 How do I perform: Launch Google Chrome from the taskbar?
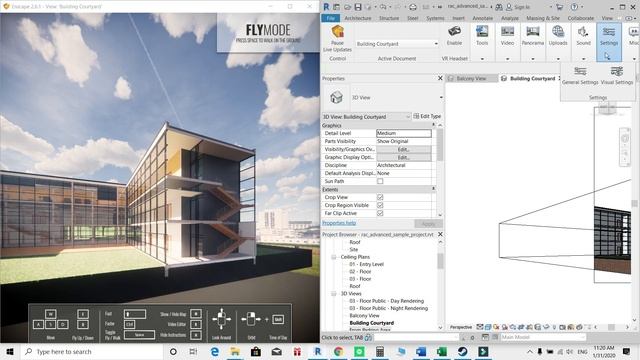(x=338, y=351)
